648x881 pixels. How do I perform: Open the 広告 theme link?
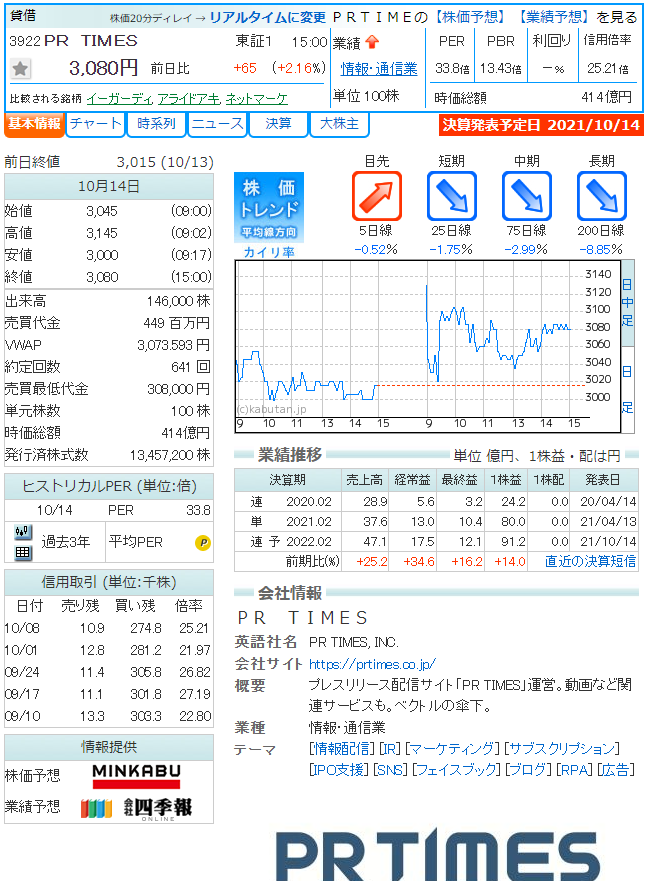pyautogui.click(x=615, y=770)
